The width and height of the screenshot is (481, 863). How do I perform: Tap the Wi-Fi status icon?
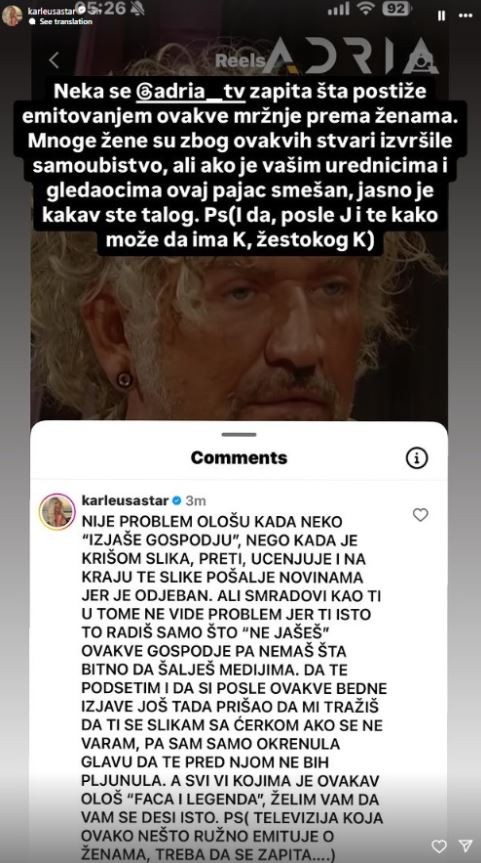[x=365, y=9]
